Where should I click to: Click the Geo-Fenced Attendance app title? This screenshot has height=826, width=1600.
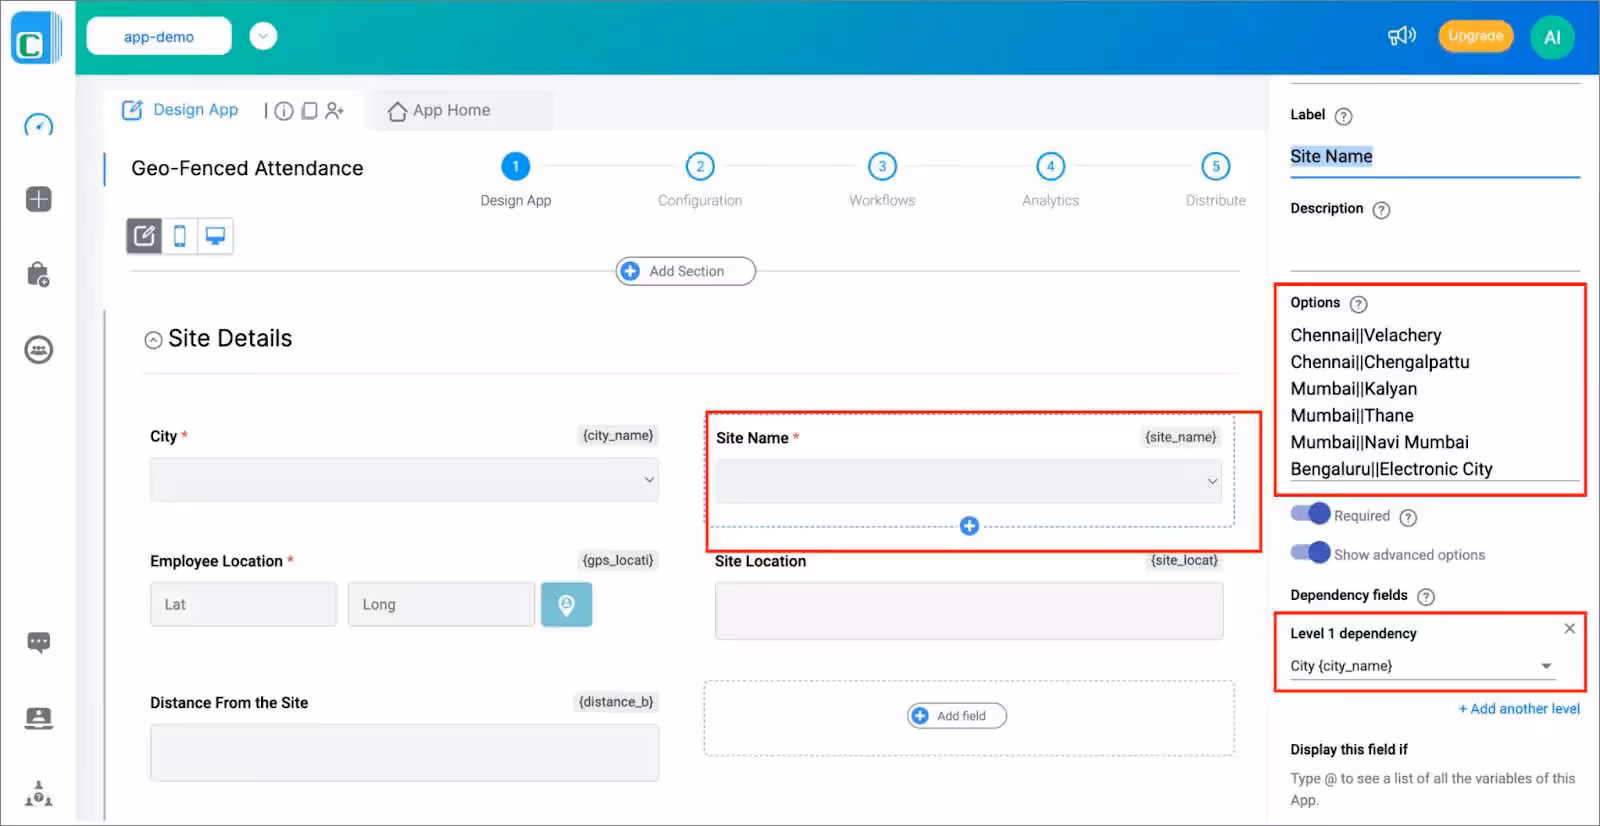coord(247,169)
